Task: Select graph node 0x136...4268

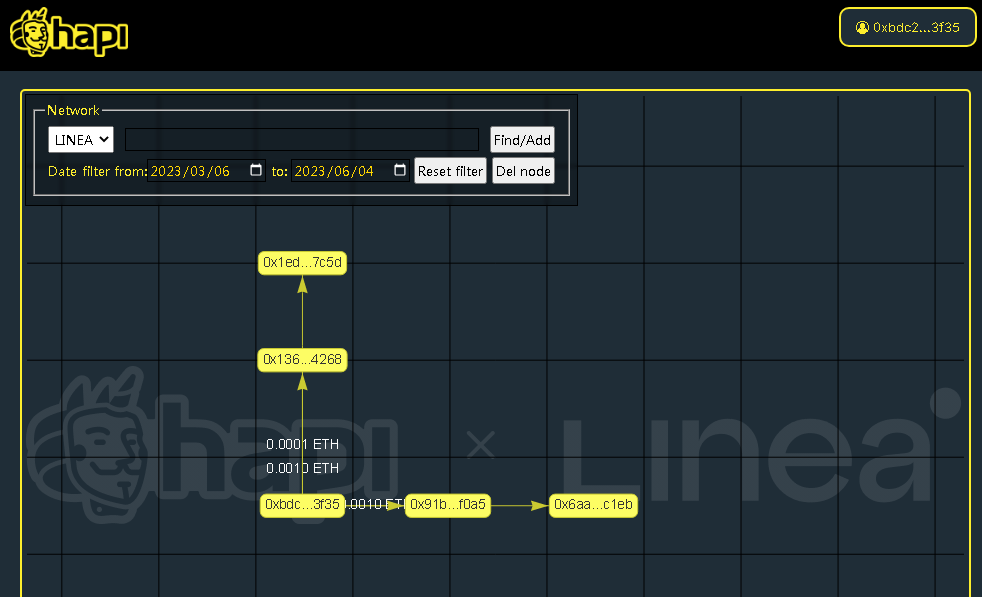Action: 302,360
